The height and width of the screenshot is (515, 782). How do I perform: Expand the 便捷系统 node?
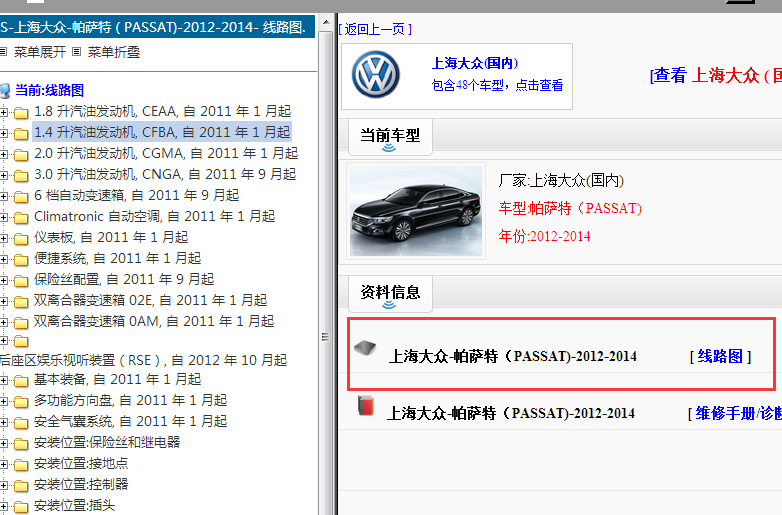coord(3,259)
